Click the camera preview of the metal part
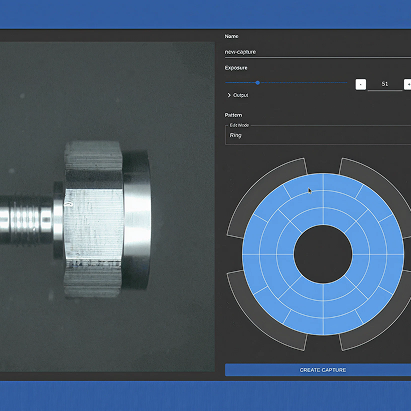 click(107, 207)
